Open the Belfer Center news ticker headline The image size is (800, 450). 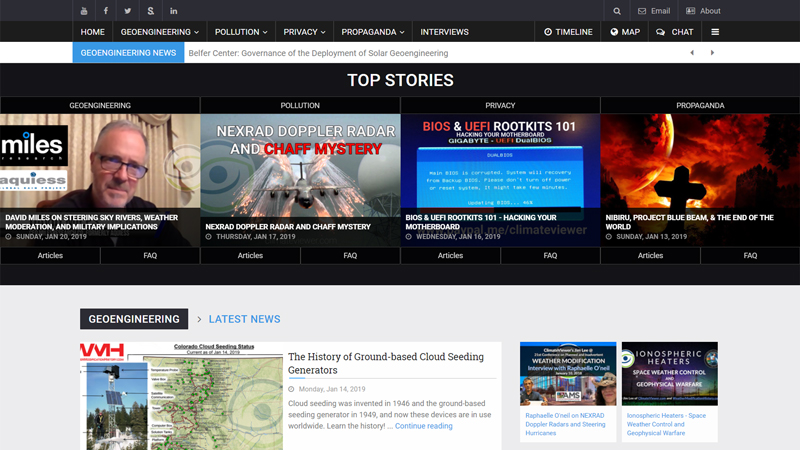(x=318, y=53)
